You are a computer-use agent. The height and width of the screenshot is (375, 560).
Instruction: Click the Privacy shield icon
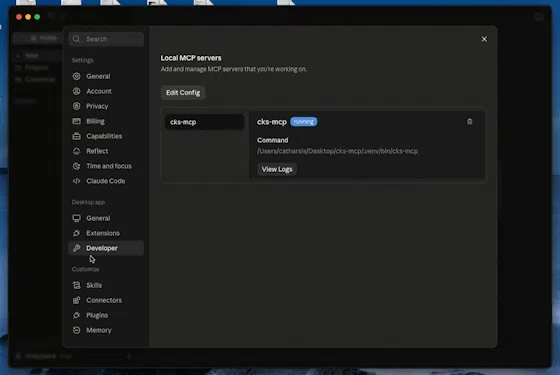coord(76,106)
